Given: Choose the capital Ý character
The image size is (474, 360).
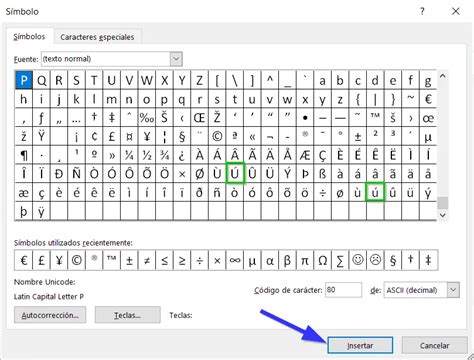Looking at the screenshot, I should tap(287, 174).
